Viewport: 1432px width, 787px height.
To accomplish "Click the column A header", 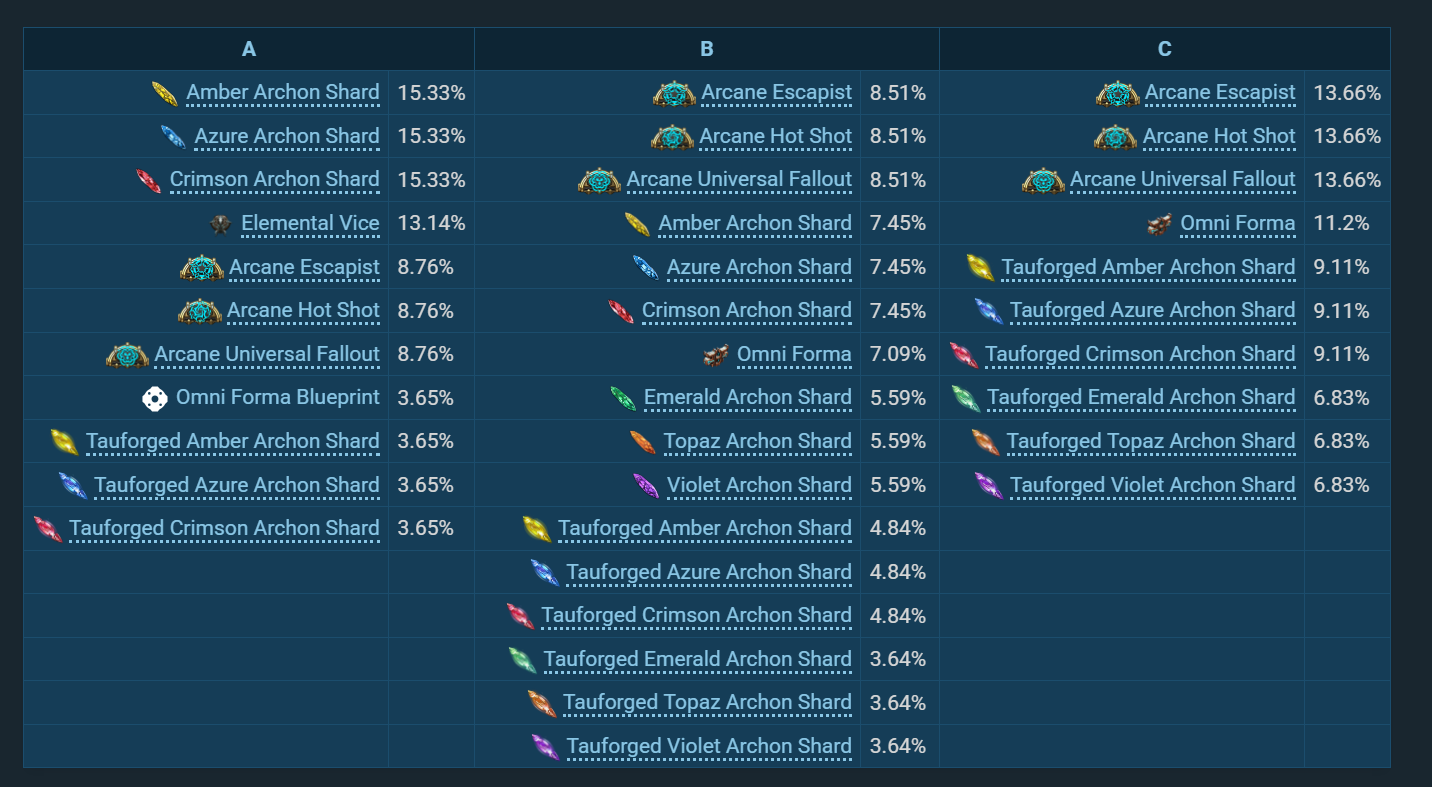I will pyautogui.click(x=249, y=49).
